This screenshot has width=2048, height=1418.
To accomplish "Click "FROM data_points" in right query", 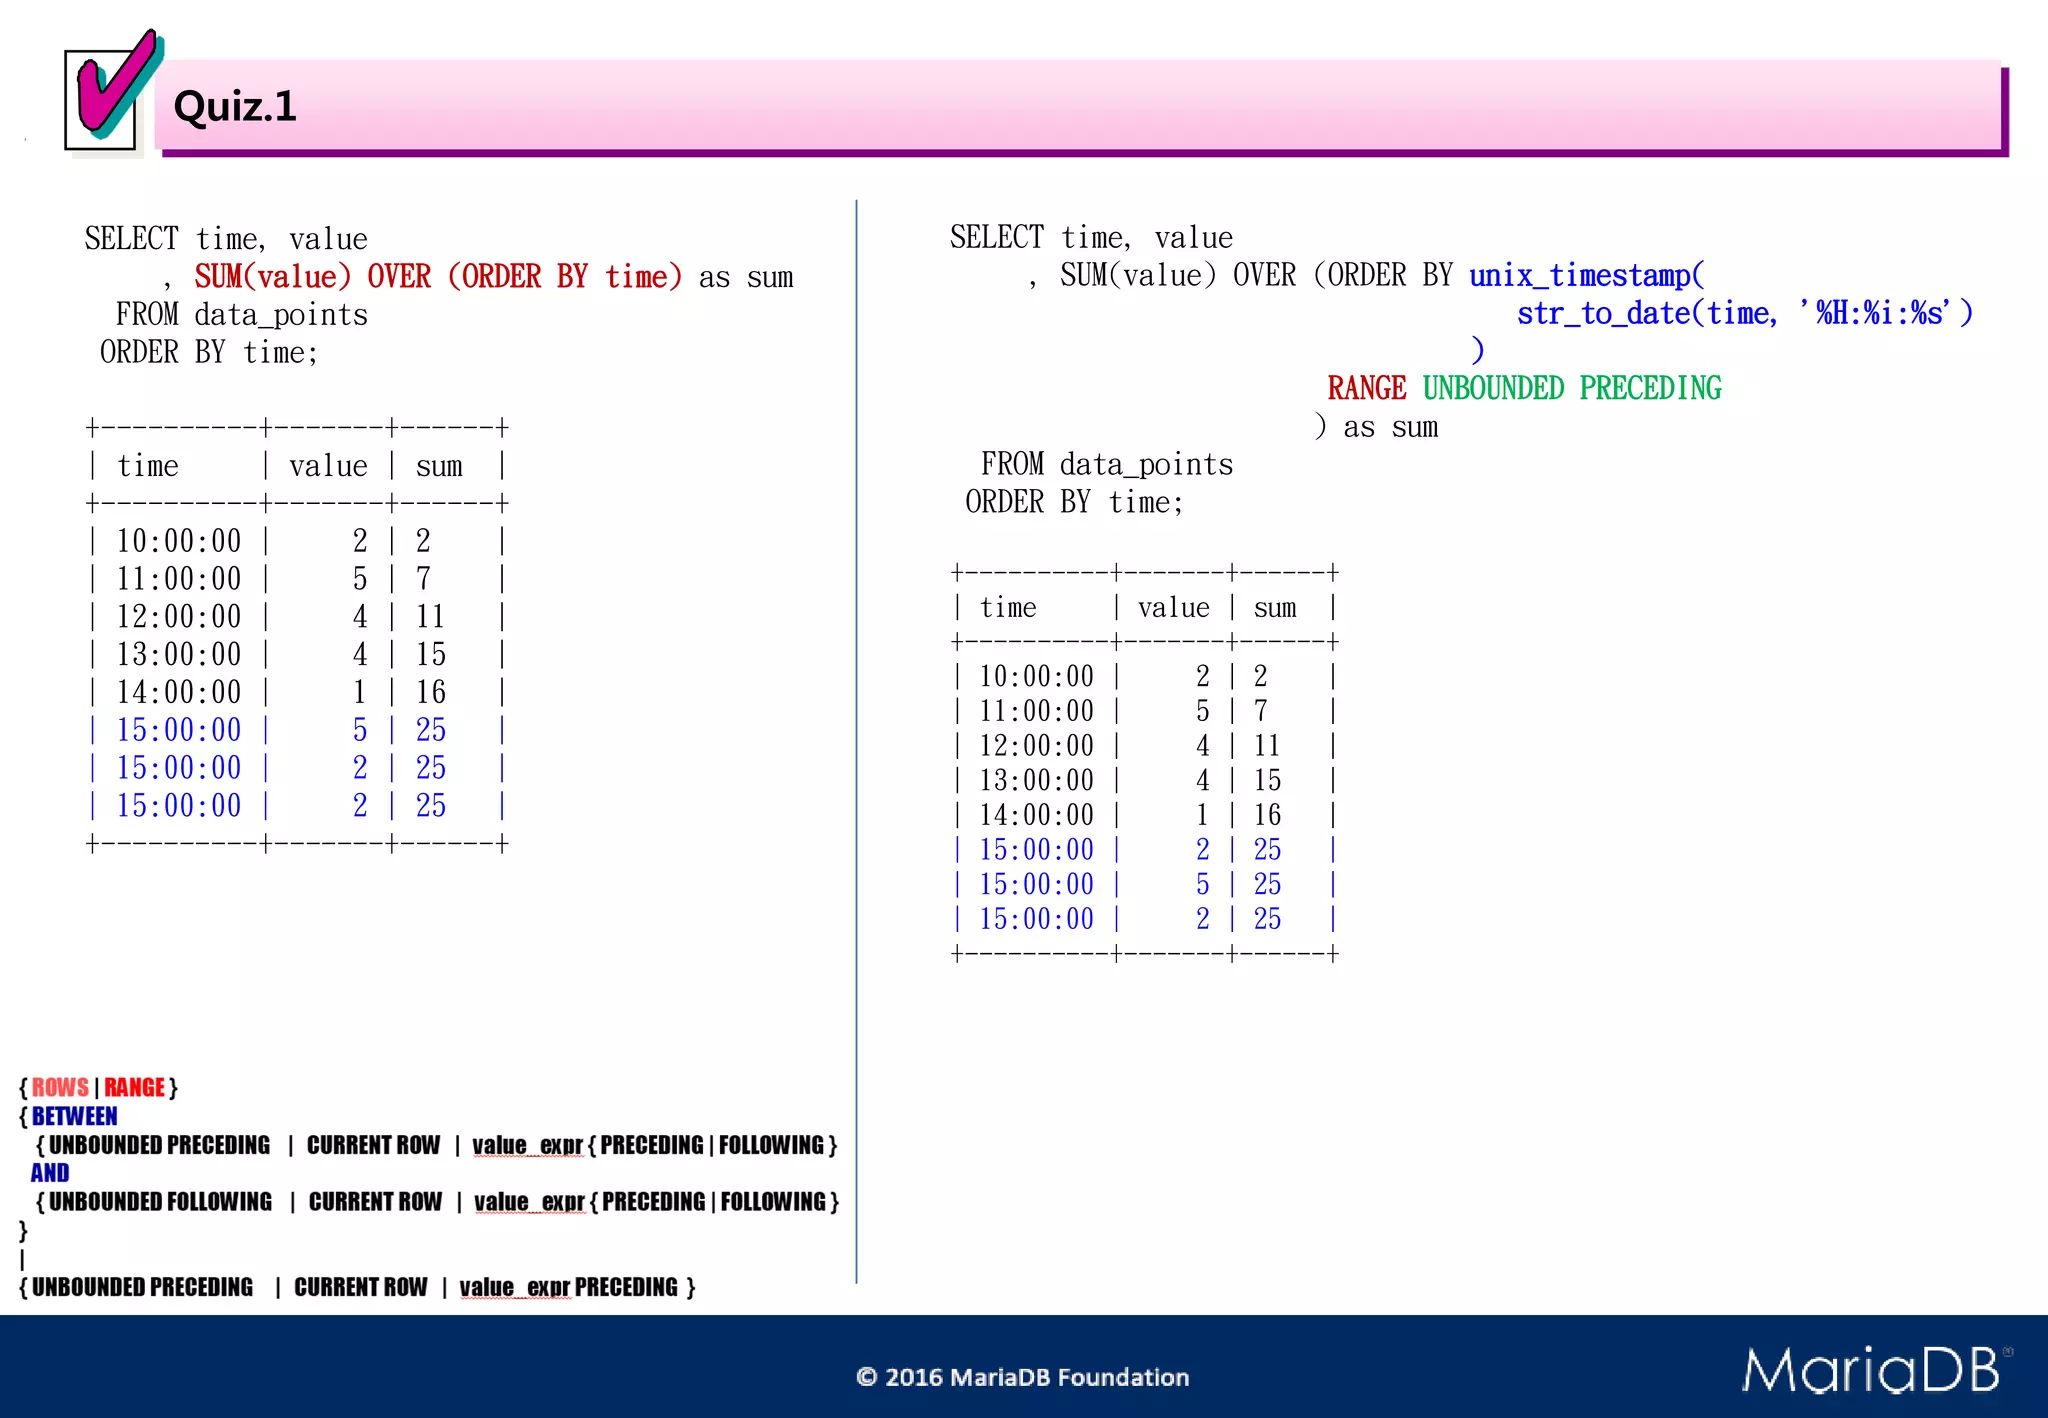I will (x=1107, y=464).
